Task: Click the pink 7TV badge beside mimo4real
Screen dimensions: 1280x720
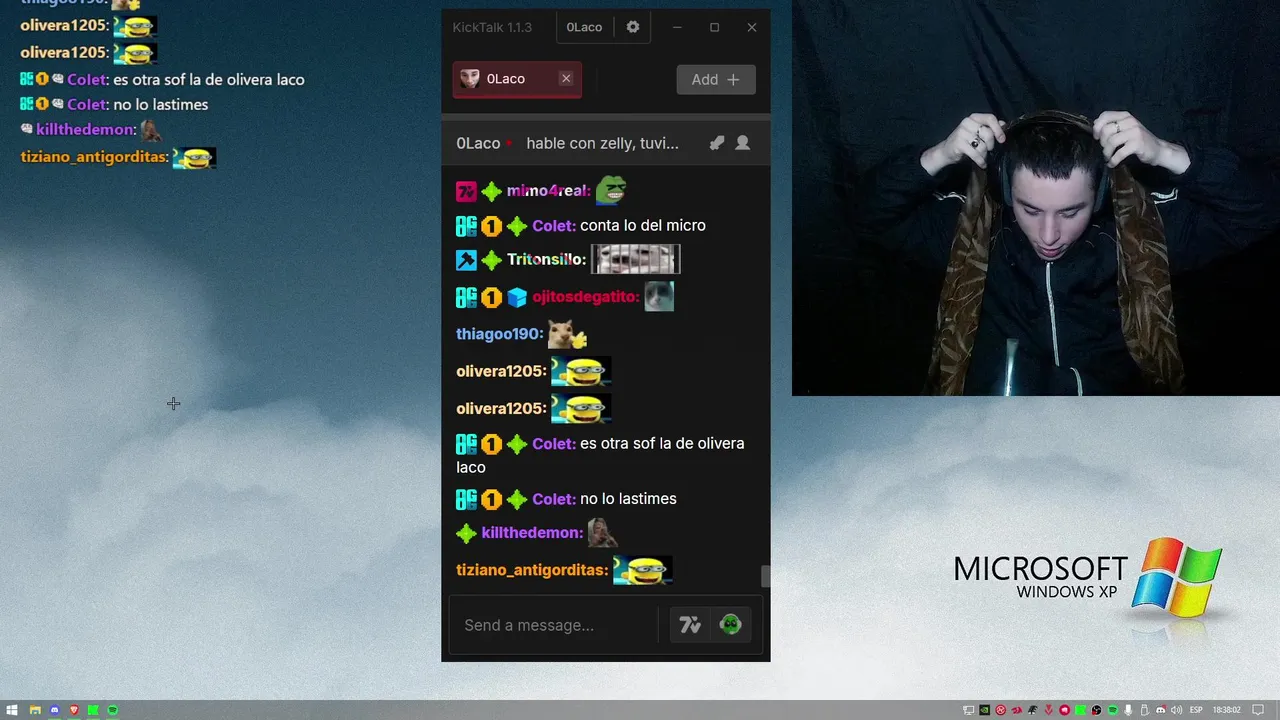Action: point(466,191)
